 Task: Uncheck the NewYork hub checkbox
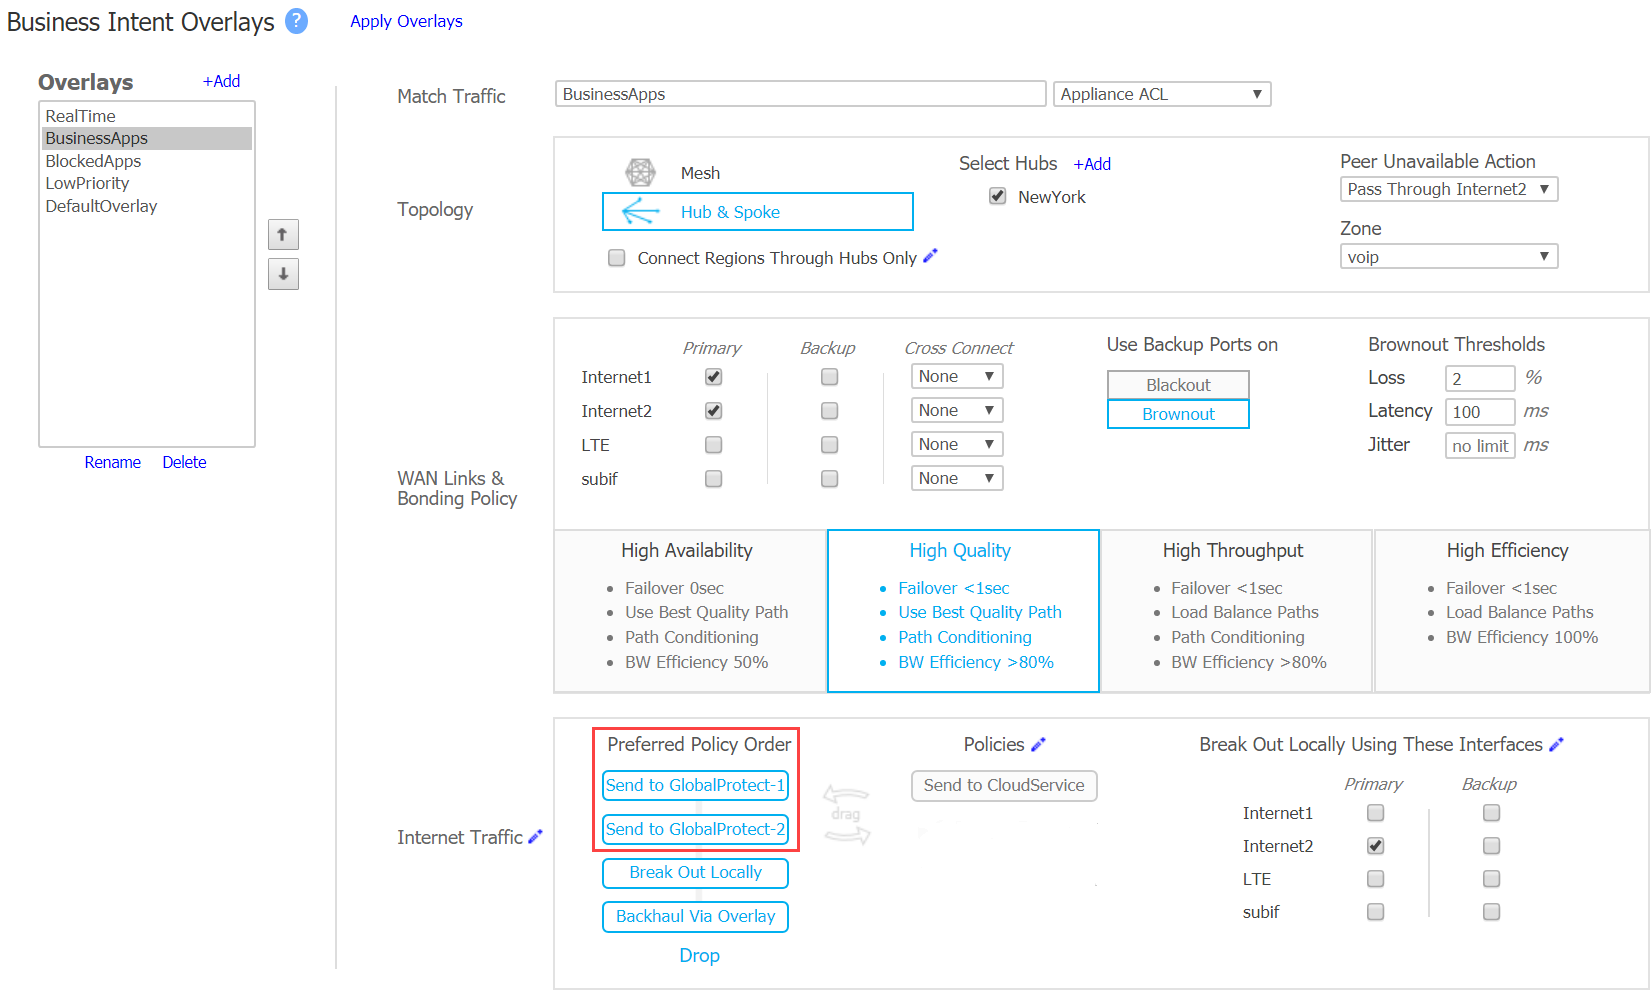coord(997,196)
